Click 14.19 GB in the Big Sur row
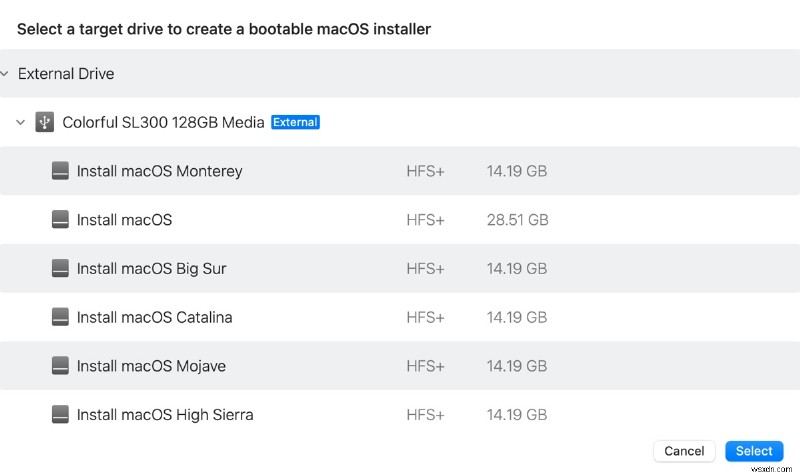 coord(517,268)
